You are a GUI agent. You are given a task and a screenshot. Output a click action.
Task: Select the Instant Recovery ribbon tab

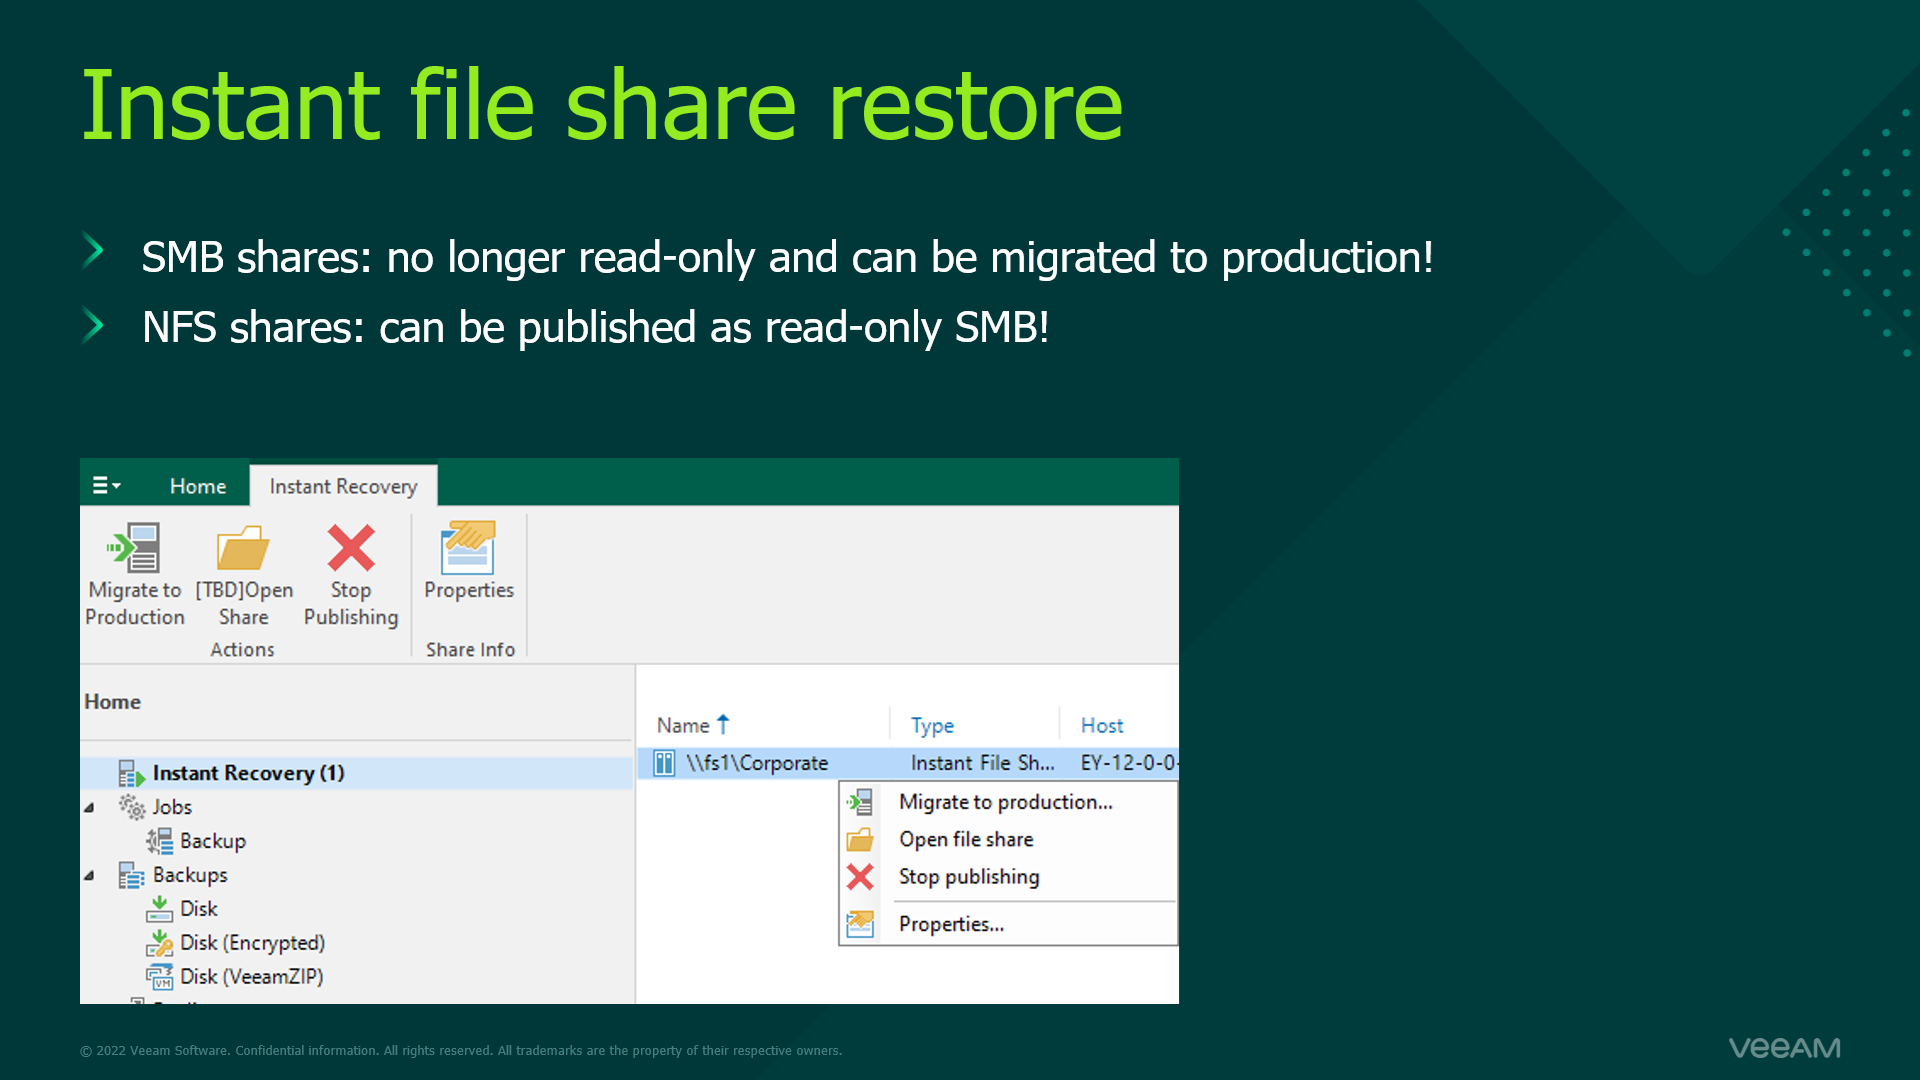pos(343,486)
